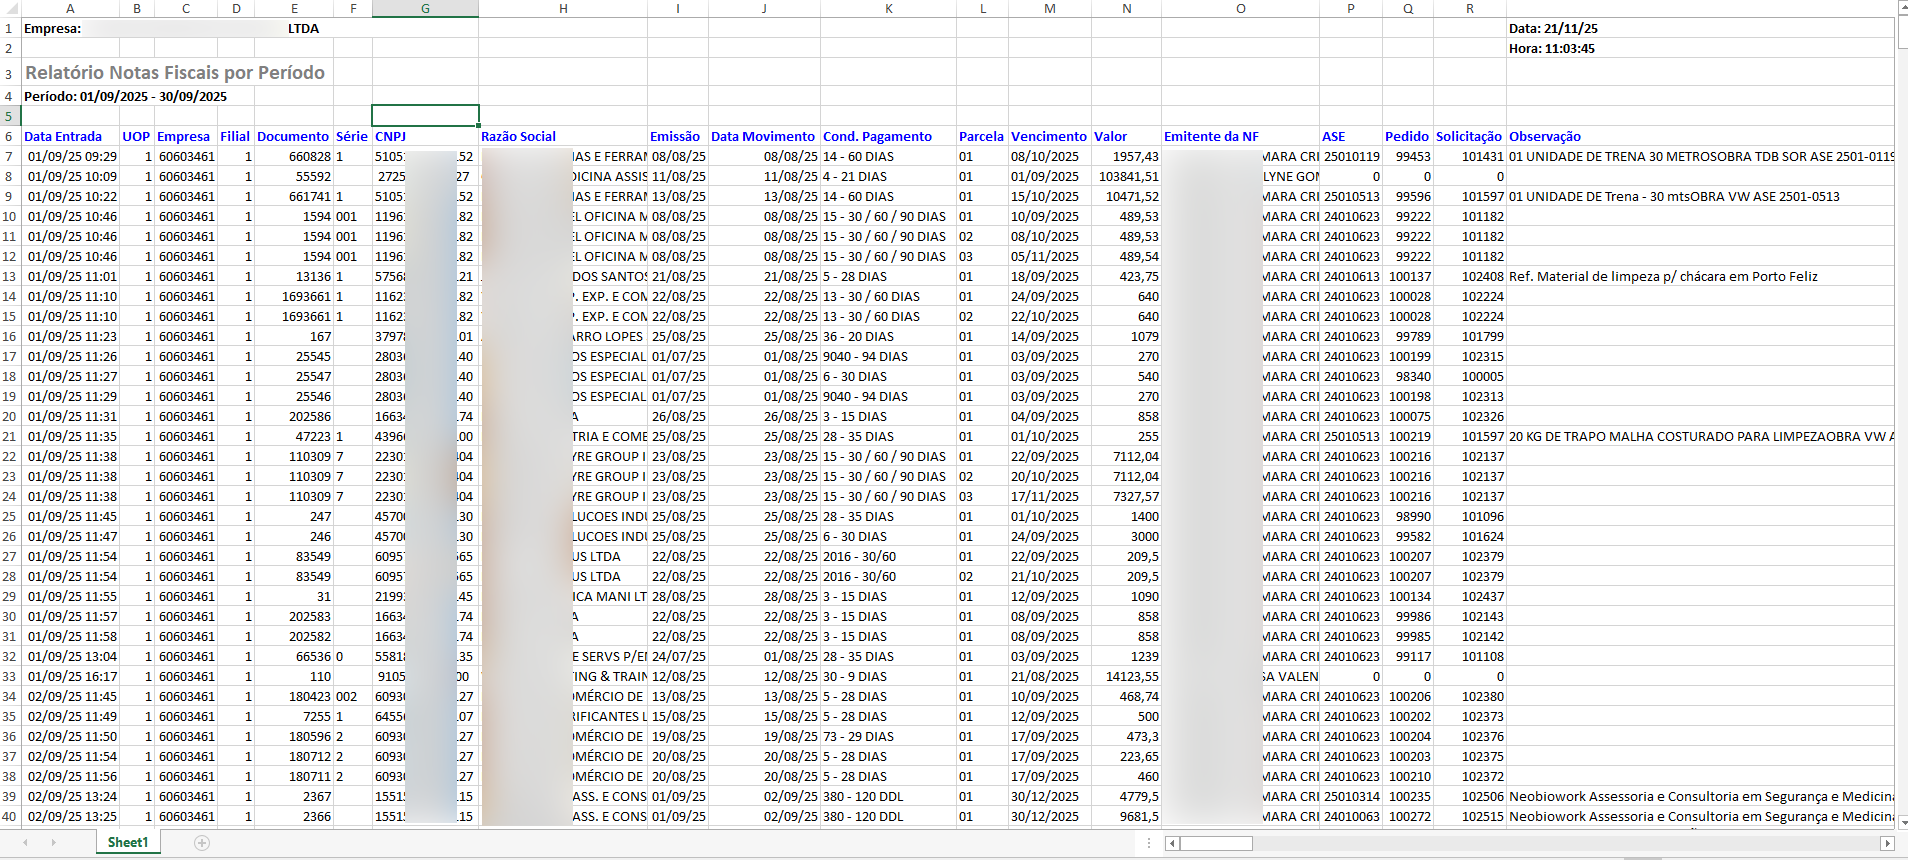Click horizontal scrollbar right arrow
Viewport: 1908px width, 860px height.
click(1887, 843)
